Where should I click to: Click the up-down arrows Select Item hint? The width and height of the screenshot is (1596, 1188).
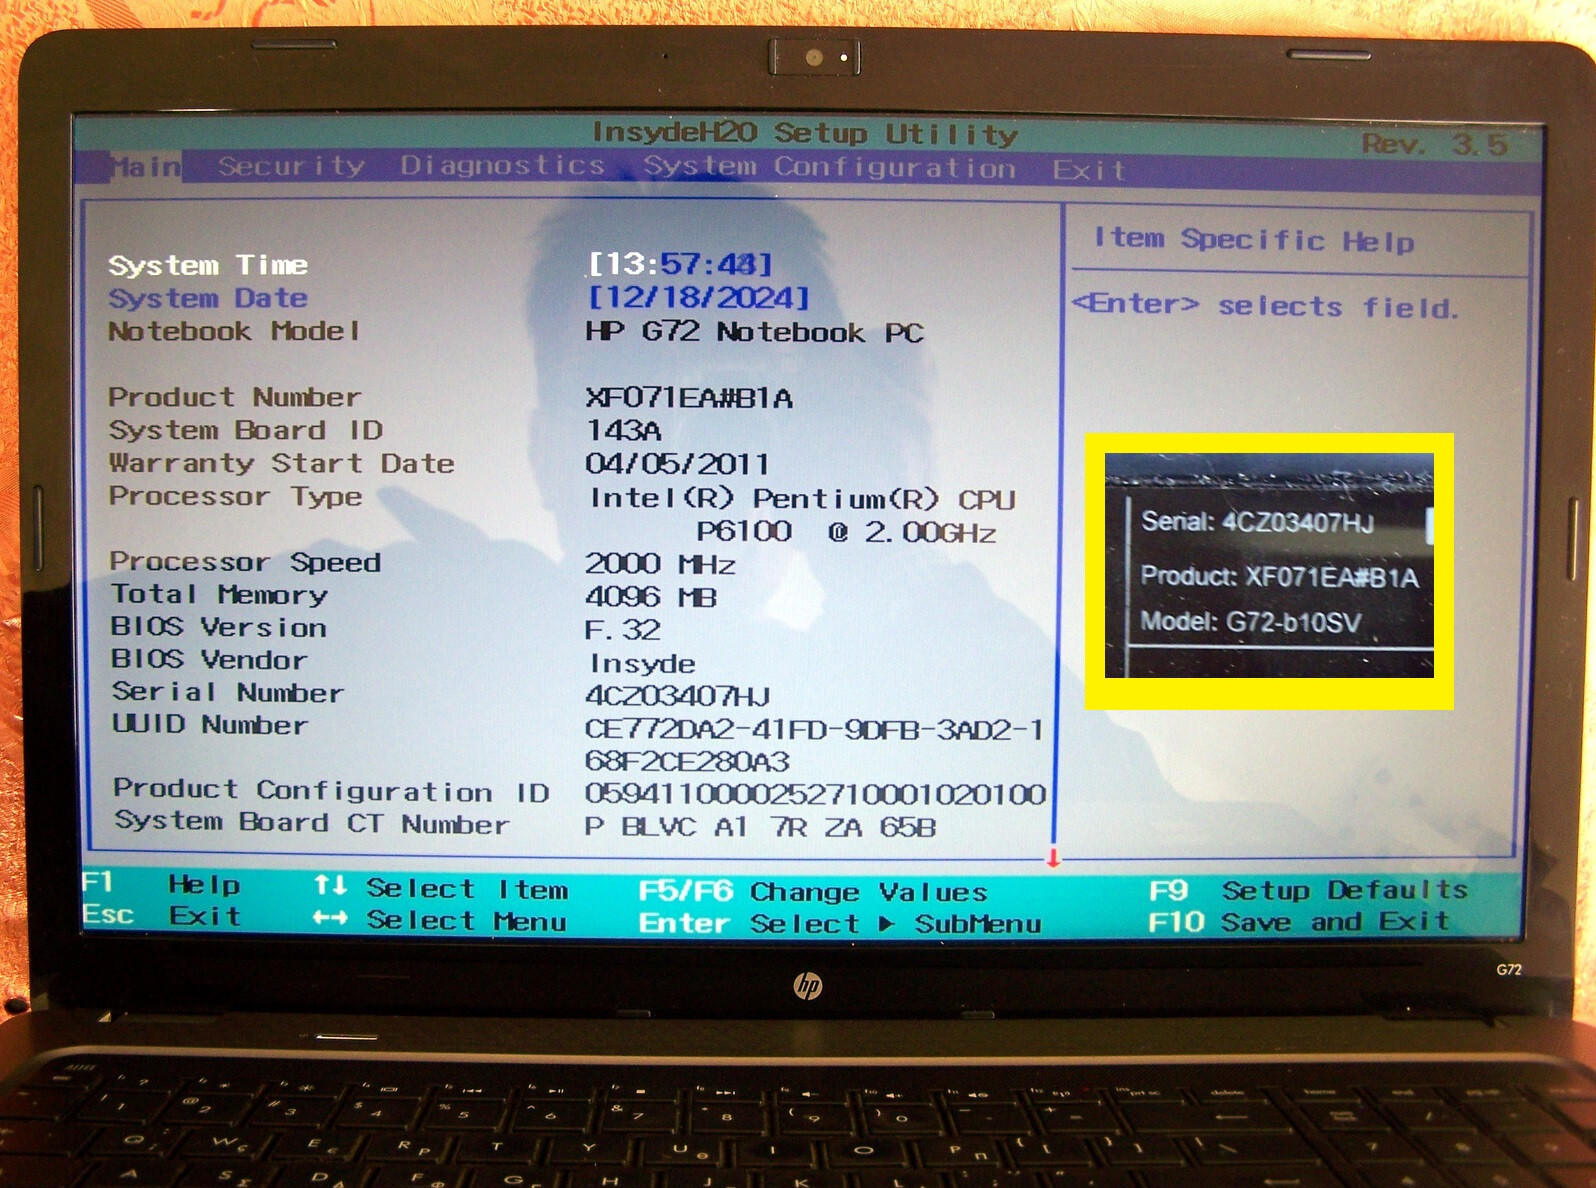441,887
